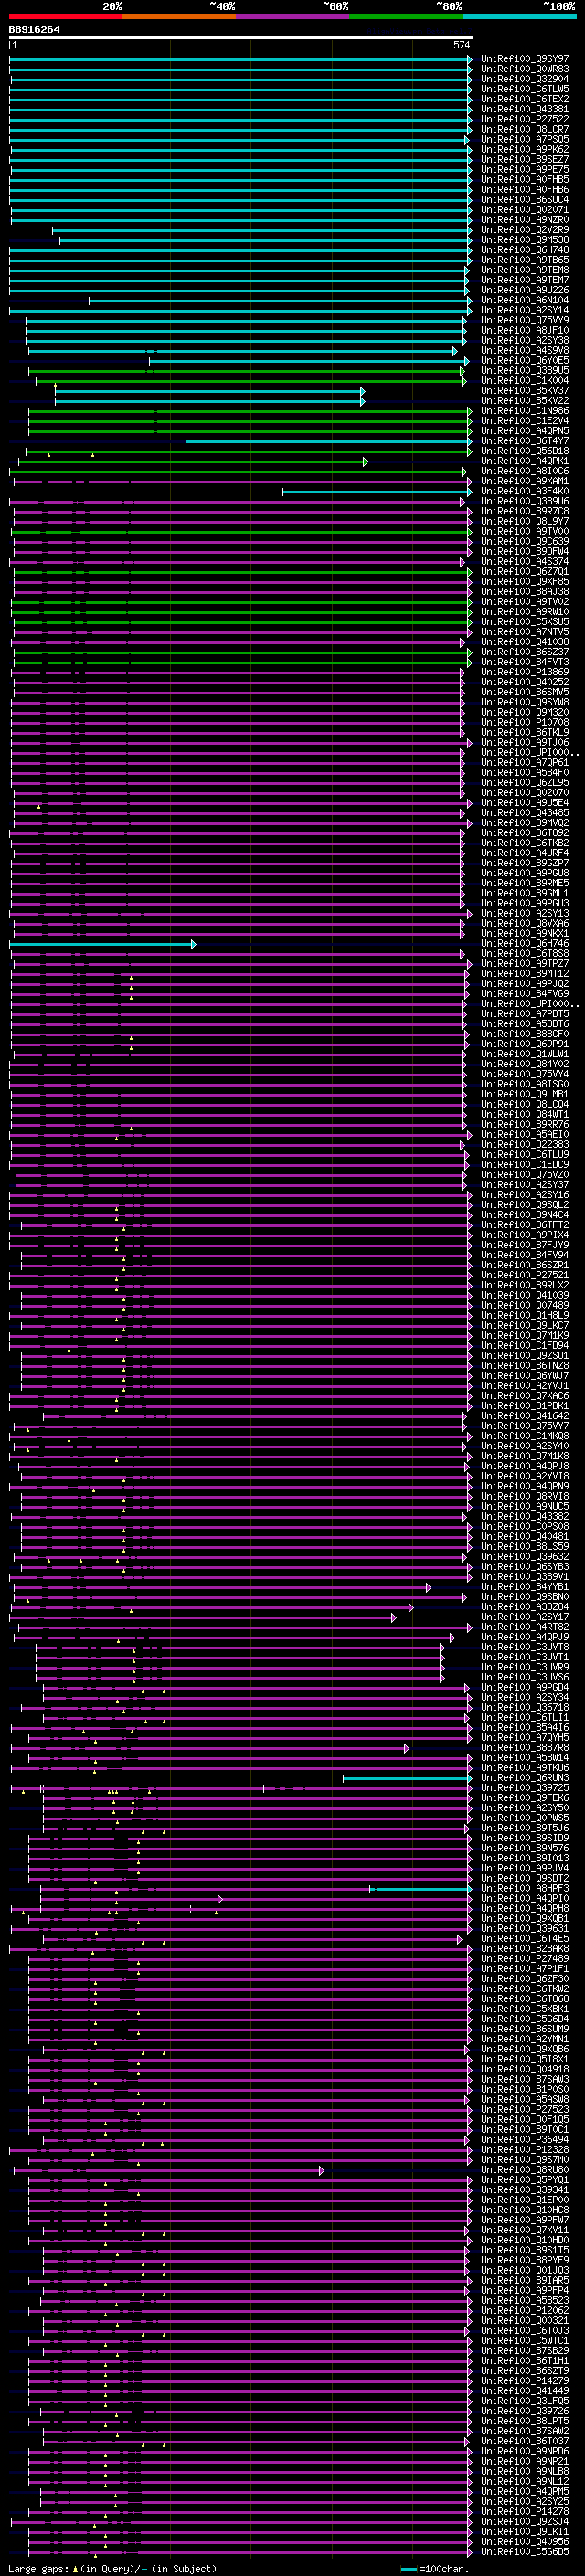Select label UniRef100_A7PDT5

(x=525, y=1014)
